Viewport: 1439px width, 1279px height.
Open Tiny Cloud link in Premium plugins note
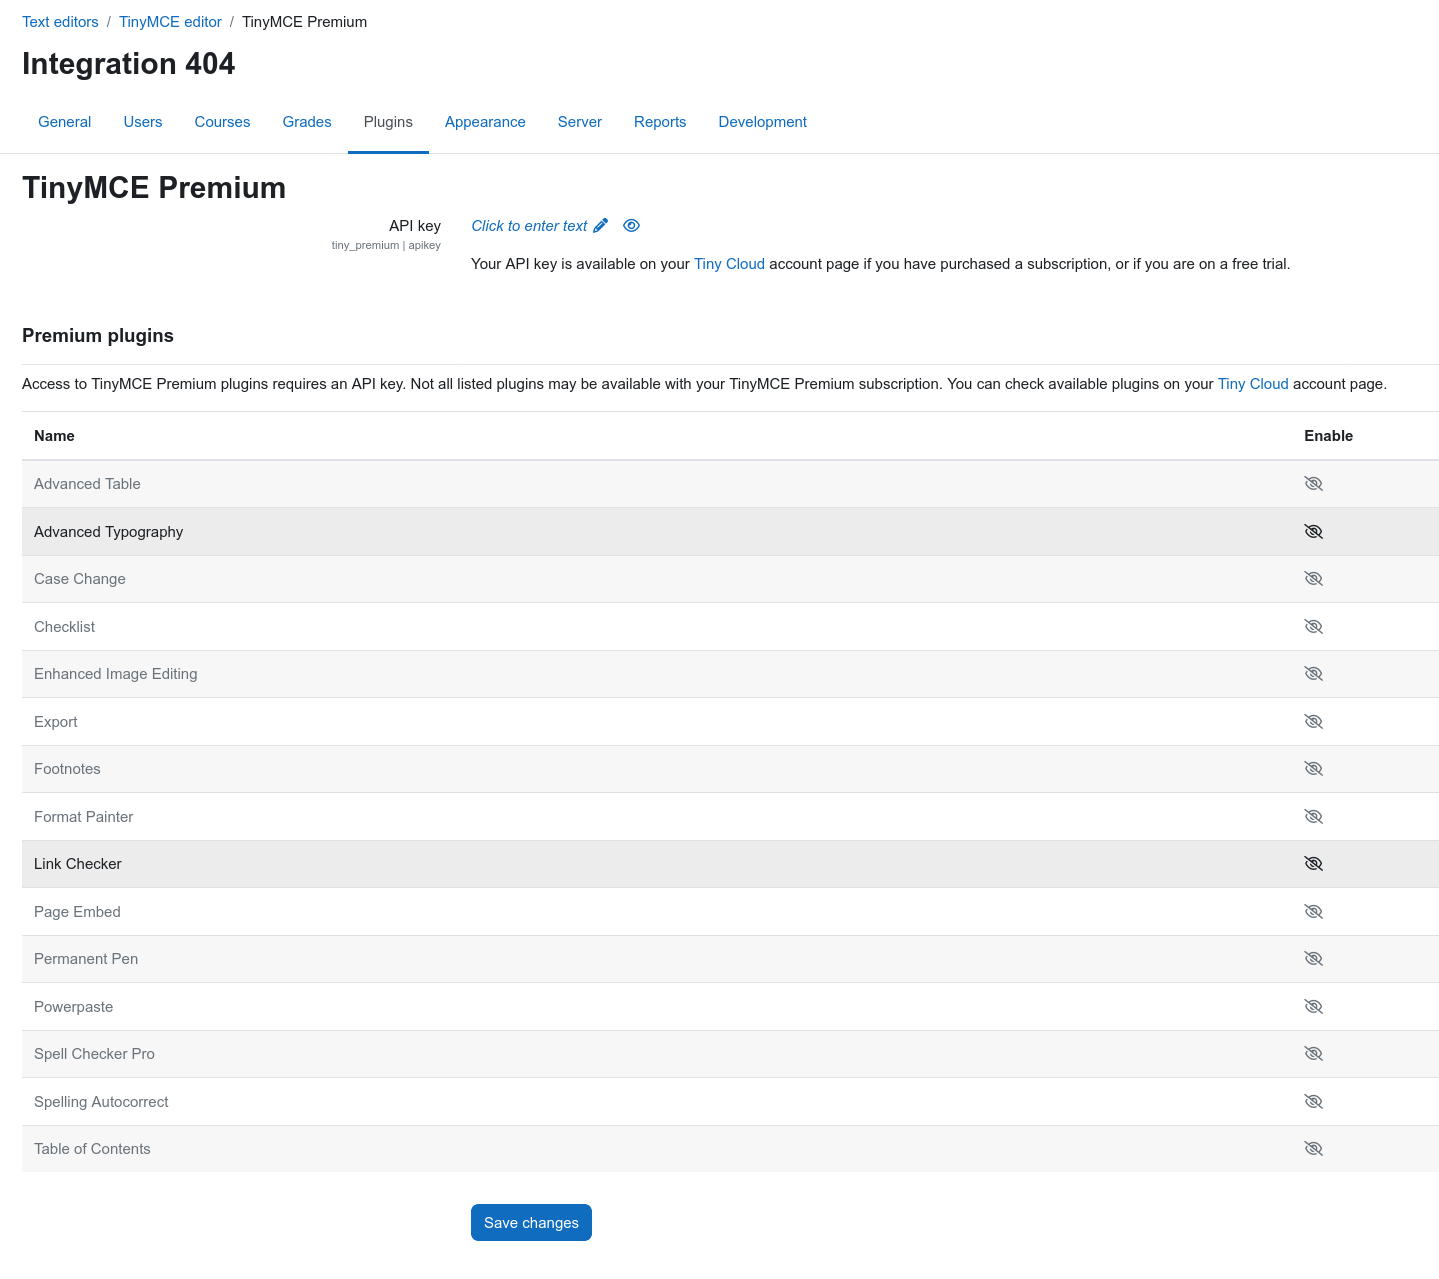tap(1253, 384)
